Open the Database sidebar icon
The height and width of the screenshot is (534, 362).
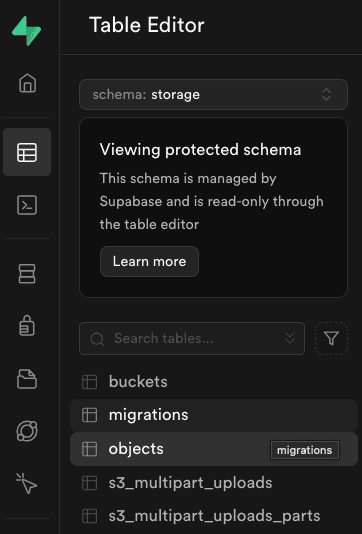(27, 273)
